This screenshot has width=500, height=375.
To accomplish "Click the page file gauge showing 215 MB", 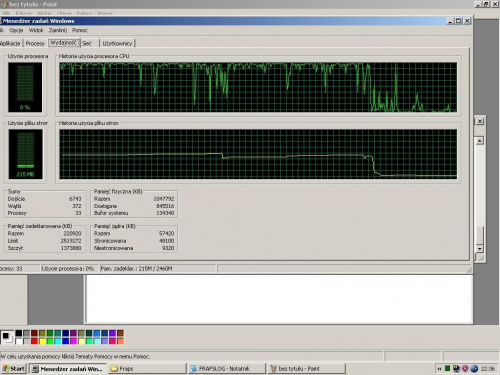I will [x=25, y=154].
